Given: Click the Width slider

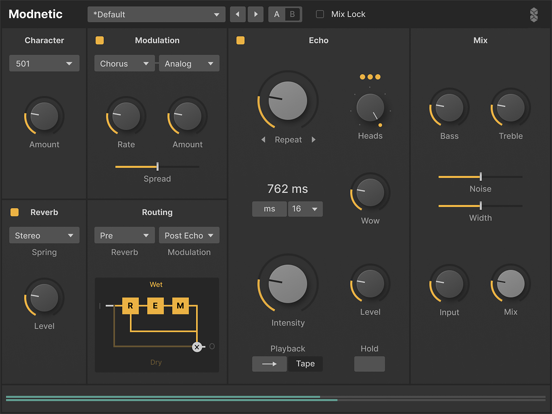Looking at the screenshot, I should (480, 206).
